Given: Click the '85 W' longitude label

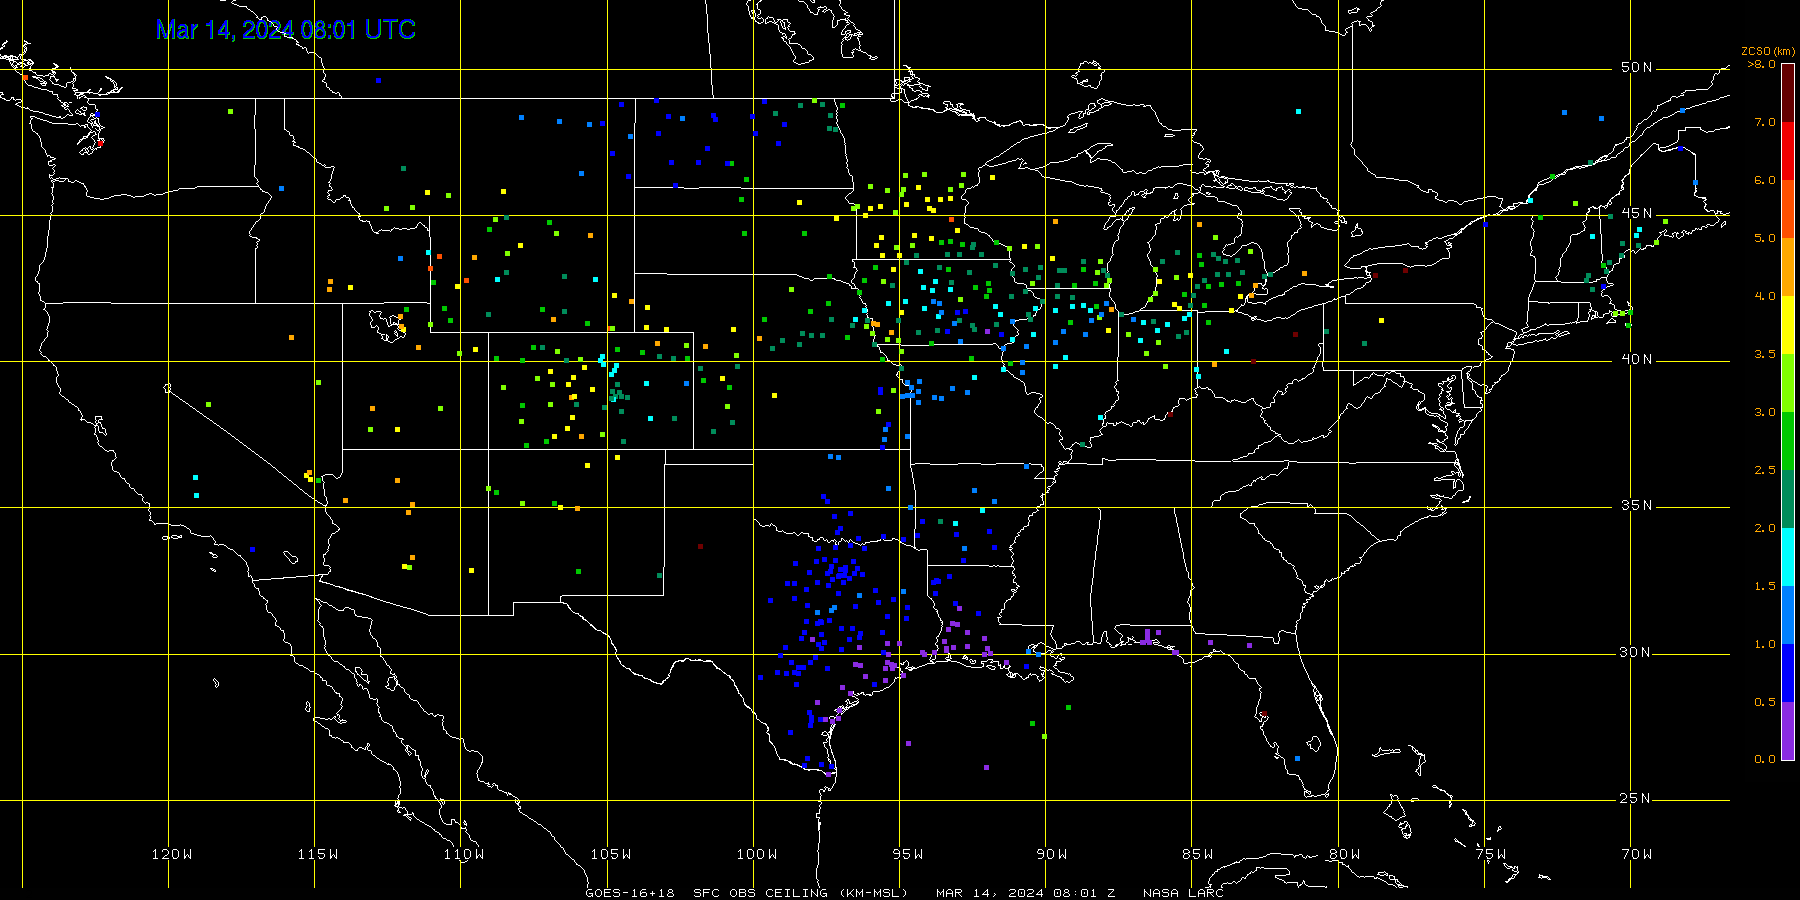Looking at the screenshot, I should pyautogui.click(x=1198, y=854).
